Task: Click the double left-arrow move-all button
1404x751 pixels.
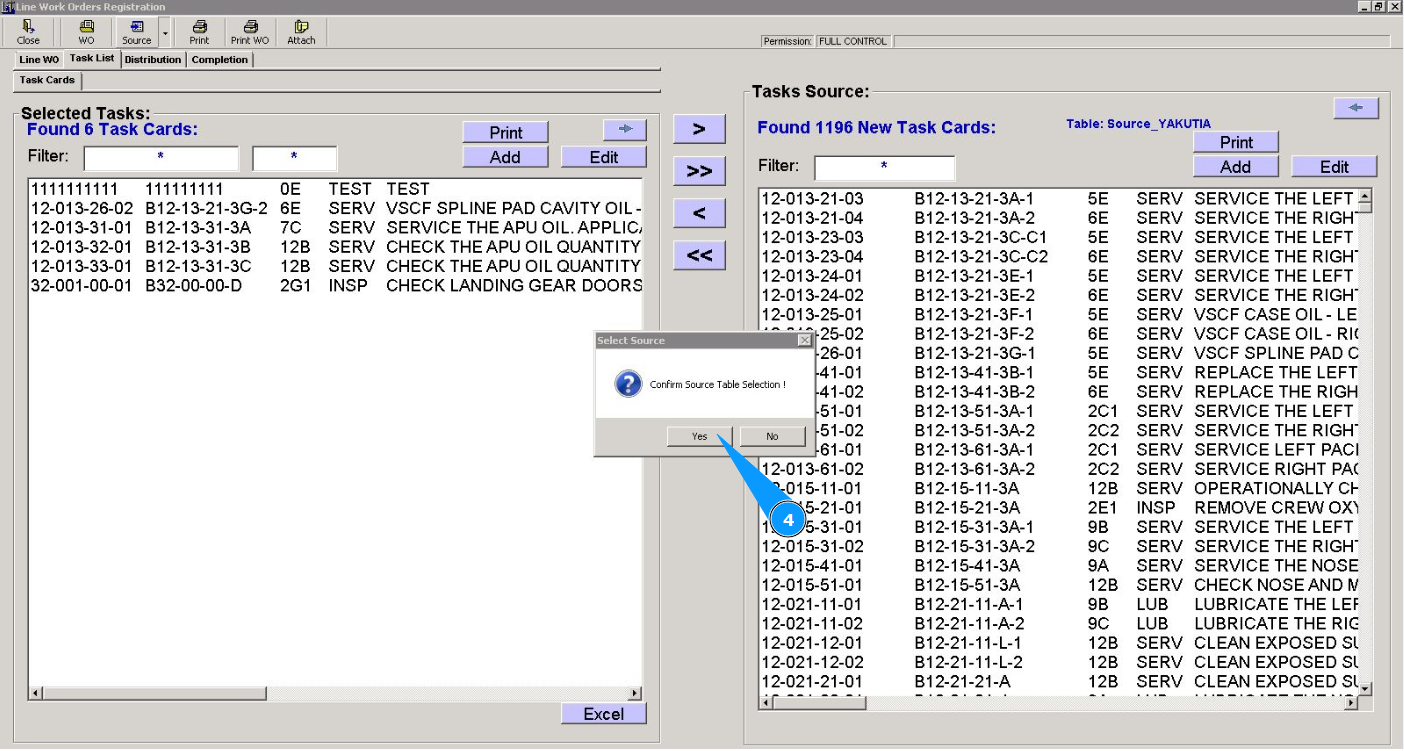Action: [699, 255]
